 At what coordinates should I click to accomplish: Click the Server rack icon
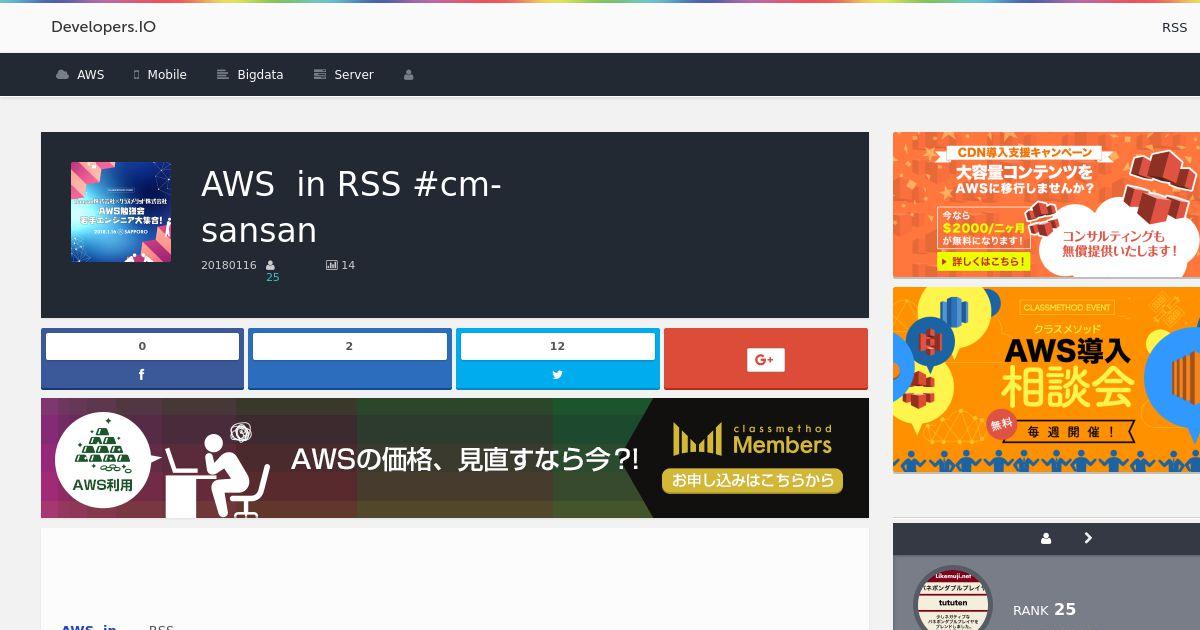(320, 75)
